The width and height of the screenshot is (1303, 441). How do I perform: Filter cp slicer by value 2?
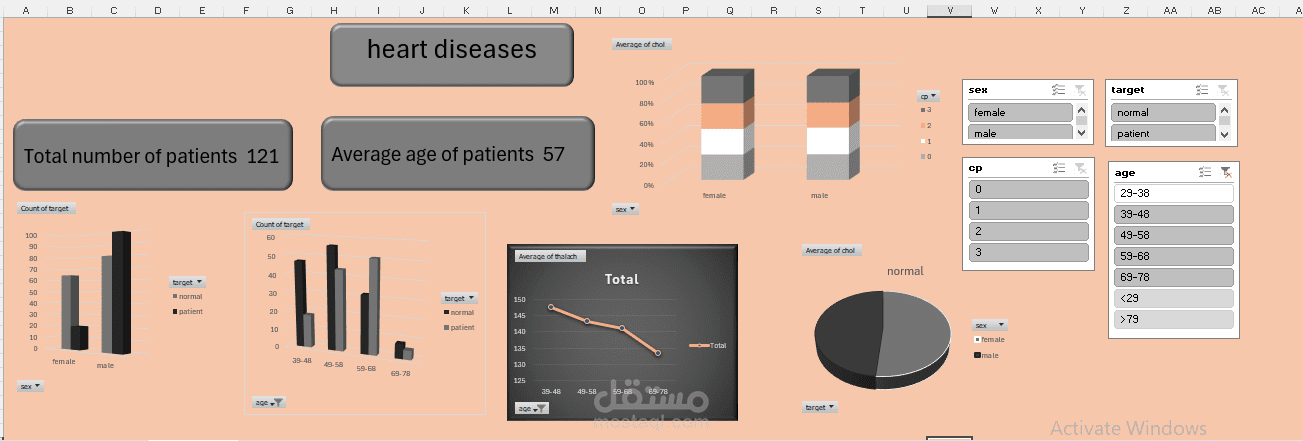[x=1028, y=231]
